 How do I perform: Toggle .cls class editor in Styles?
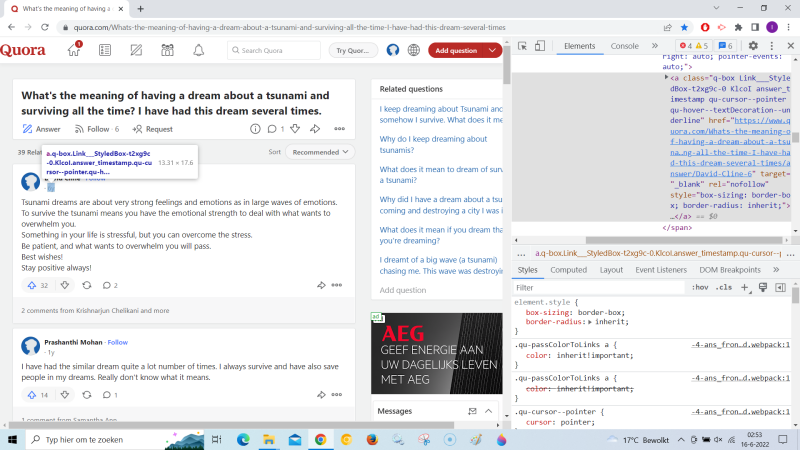pos(723,287)
